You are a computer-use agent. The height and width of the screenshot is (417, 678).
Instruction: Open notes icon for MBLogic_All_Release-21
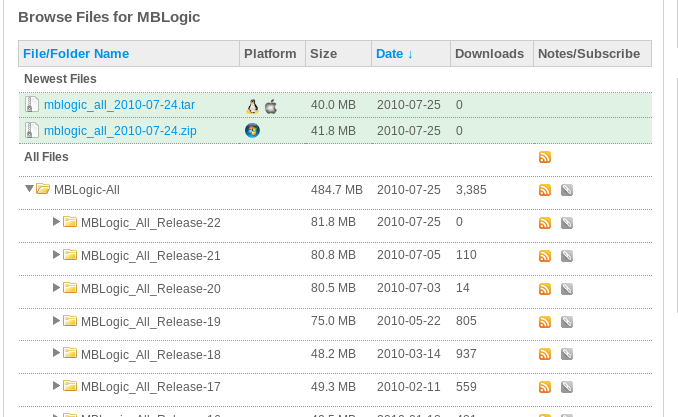point(566,256)
